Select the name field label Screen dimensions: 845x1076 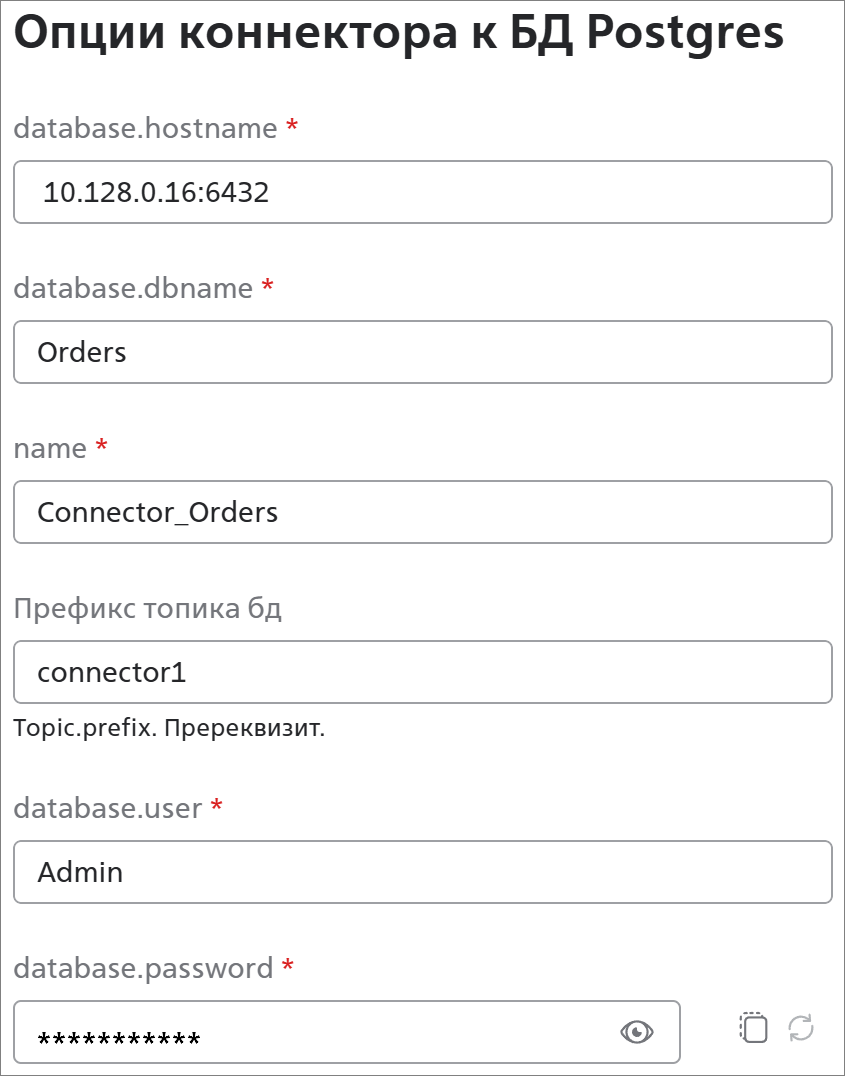[x=50, y=449]
